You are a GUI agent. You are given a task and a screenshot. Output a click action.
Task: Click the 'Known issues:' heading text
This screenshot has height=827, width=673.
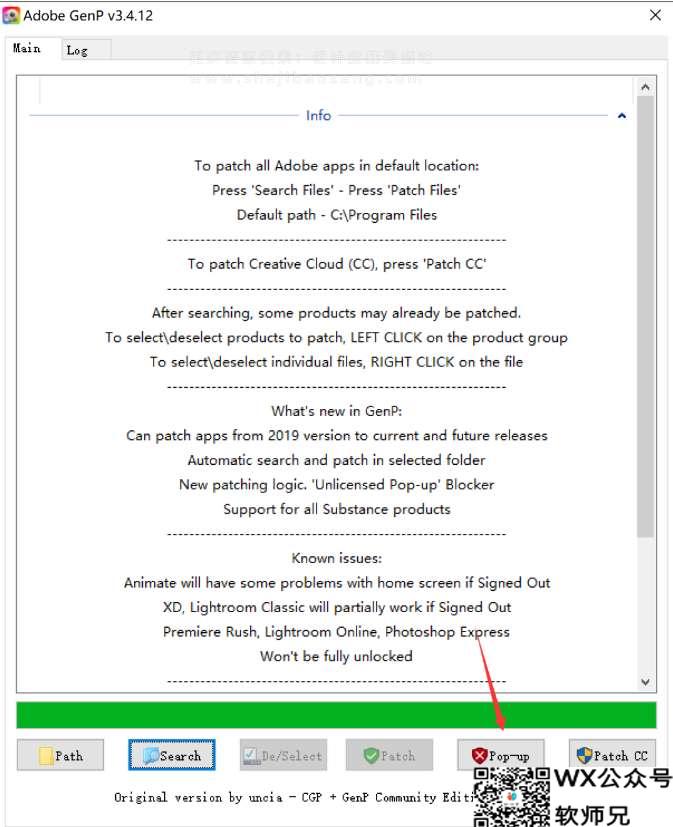click(x=336, y=558)
